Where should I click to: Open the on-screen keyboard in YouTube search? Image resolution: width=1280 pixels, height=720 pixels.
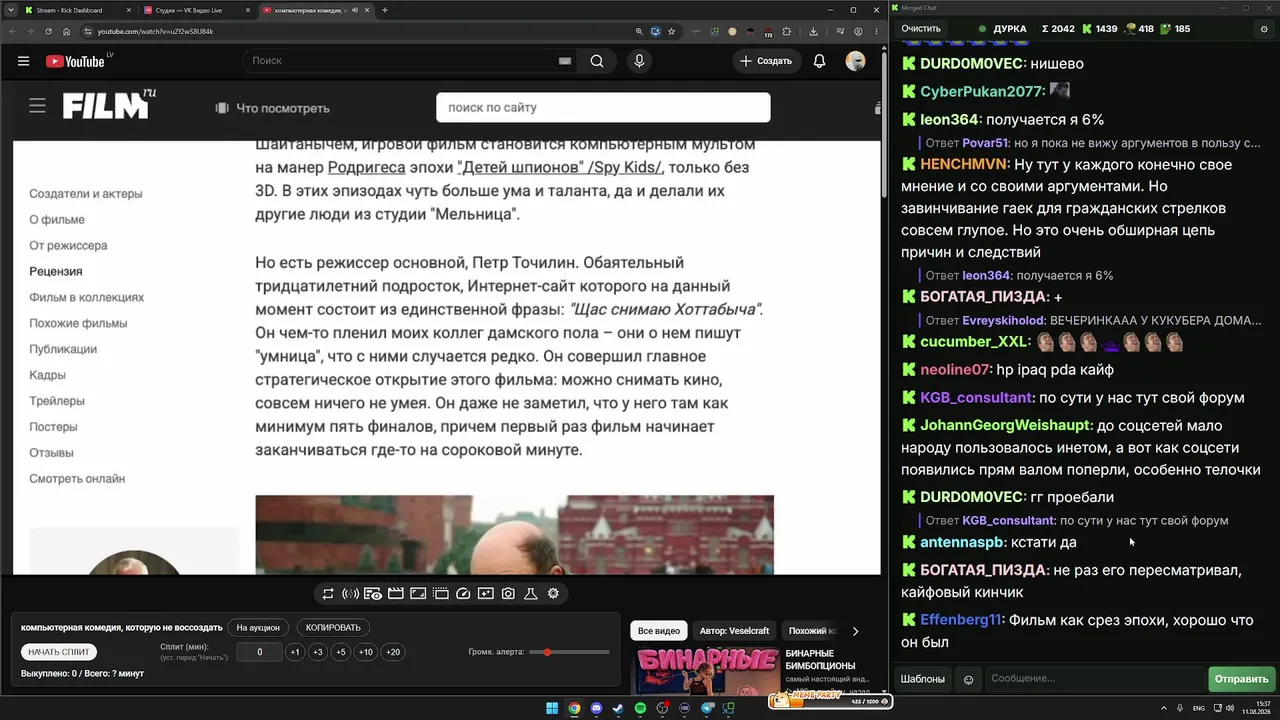tap(565, 61)
